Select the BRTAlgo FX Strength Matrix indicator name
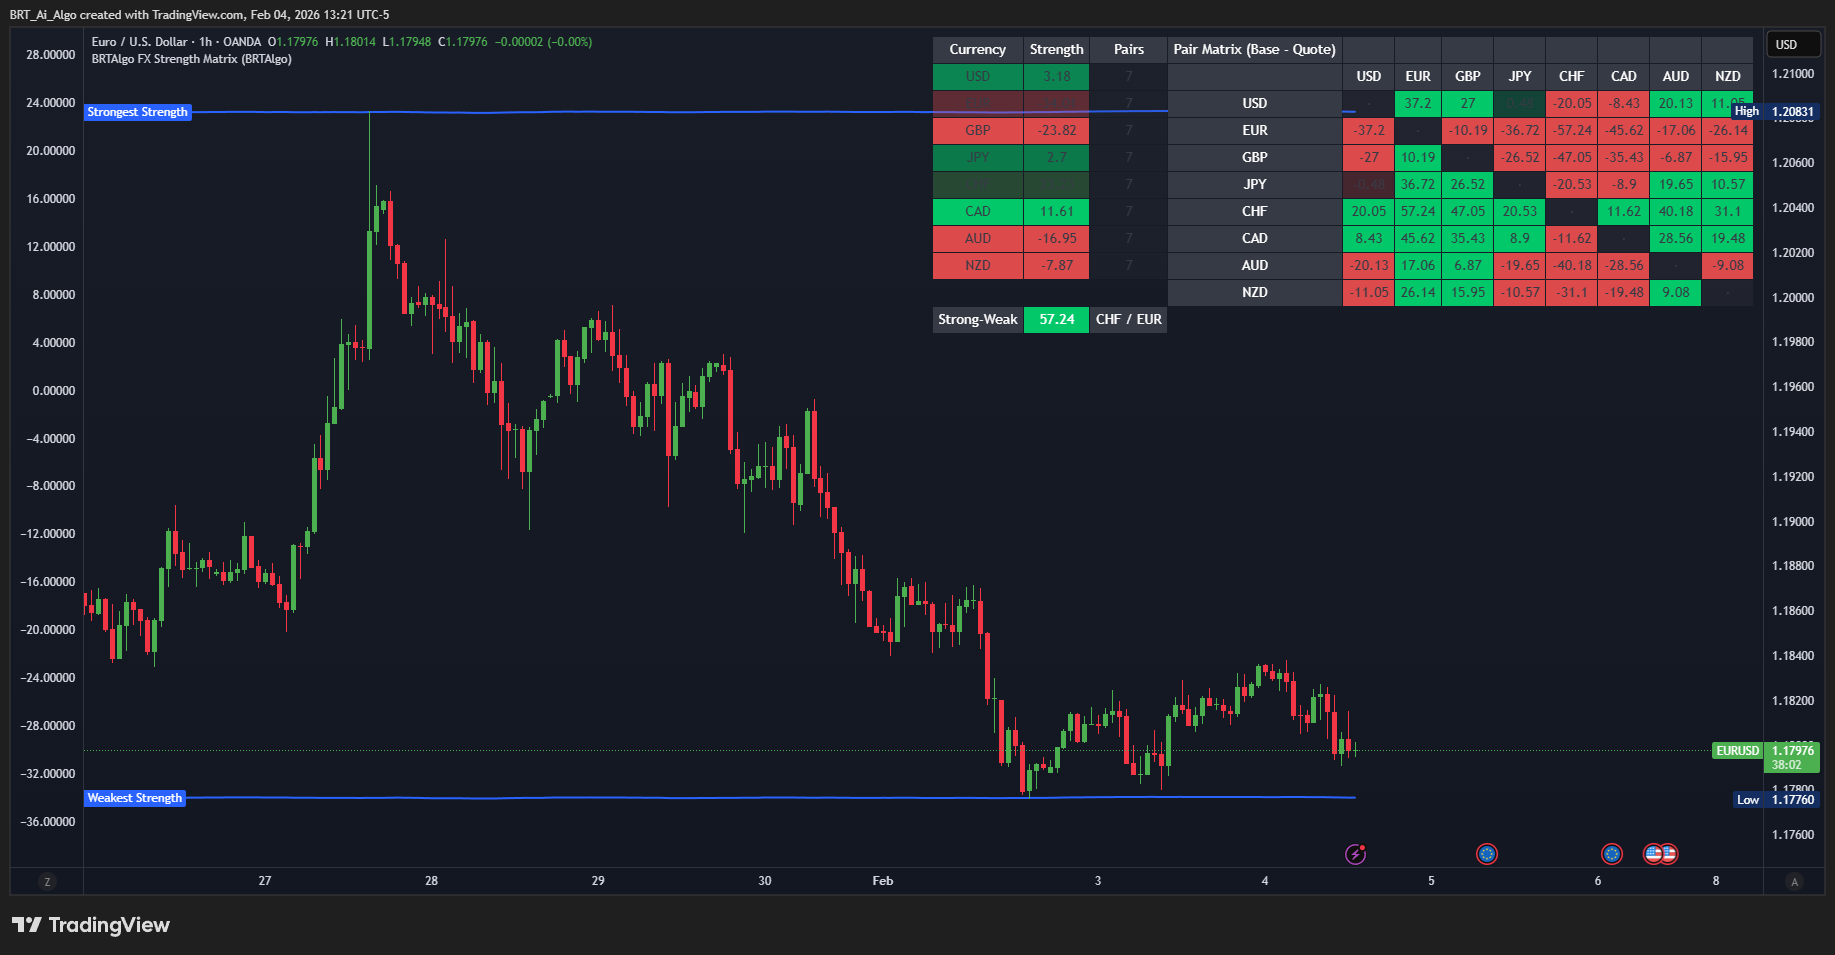This screenshot has width=1835, height=955. (191, 59)
